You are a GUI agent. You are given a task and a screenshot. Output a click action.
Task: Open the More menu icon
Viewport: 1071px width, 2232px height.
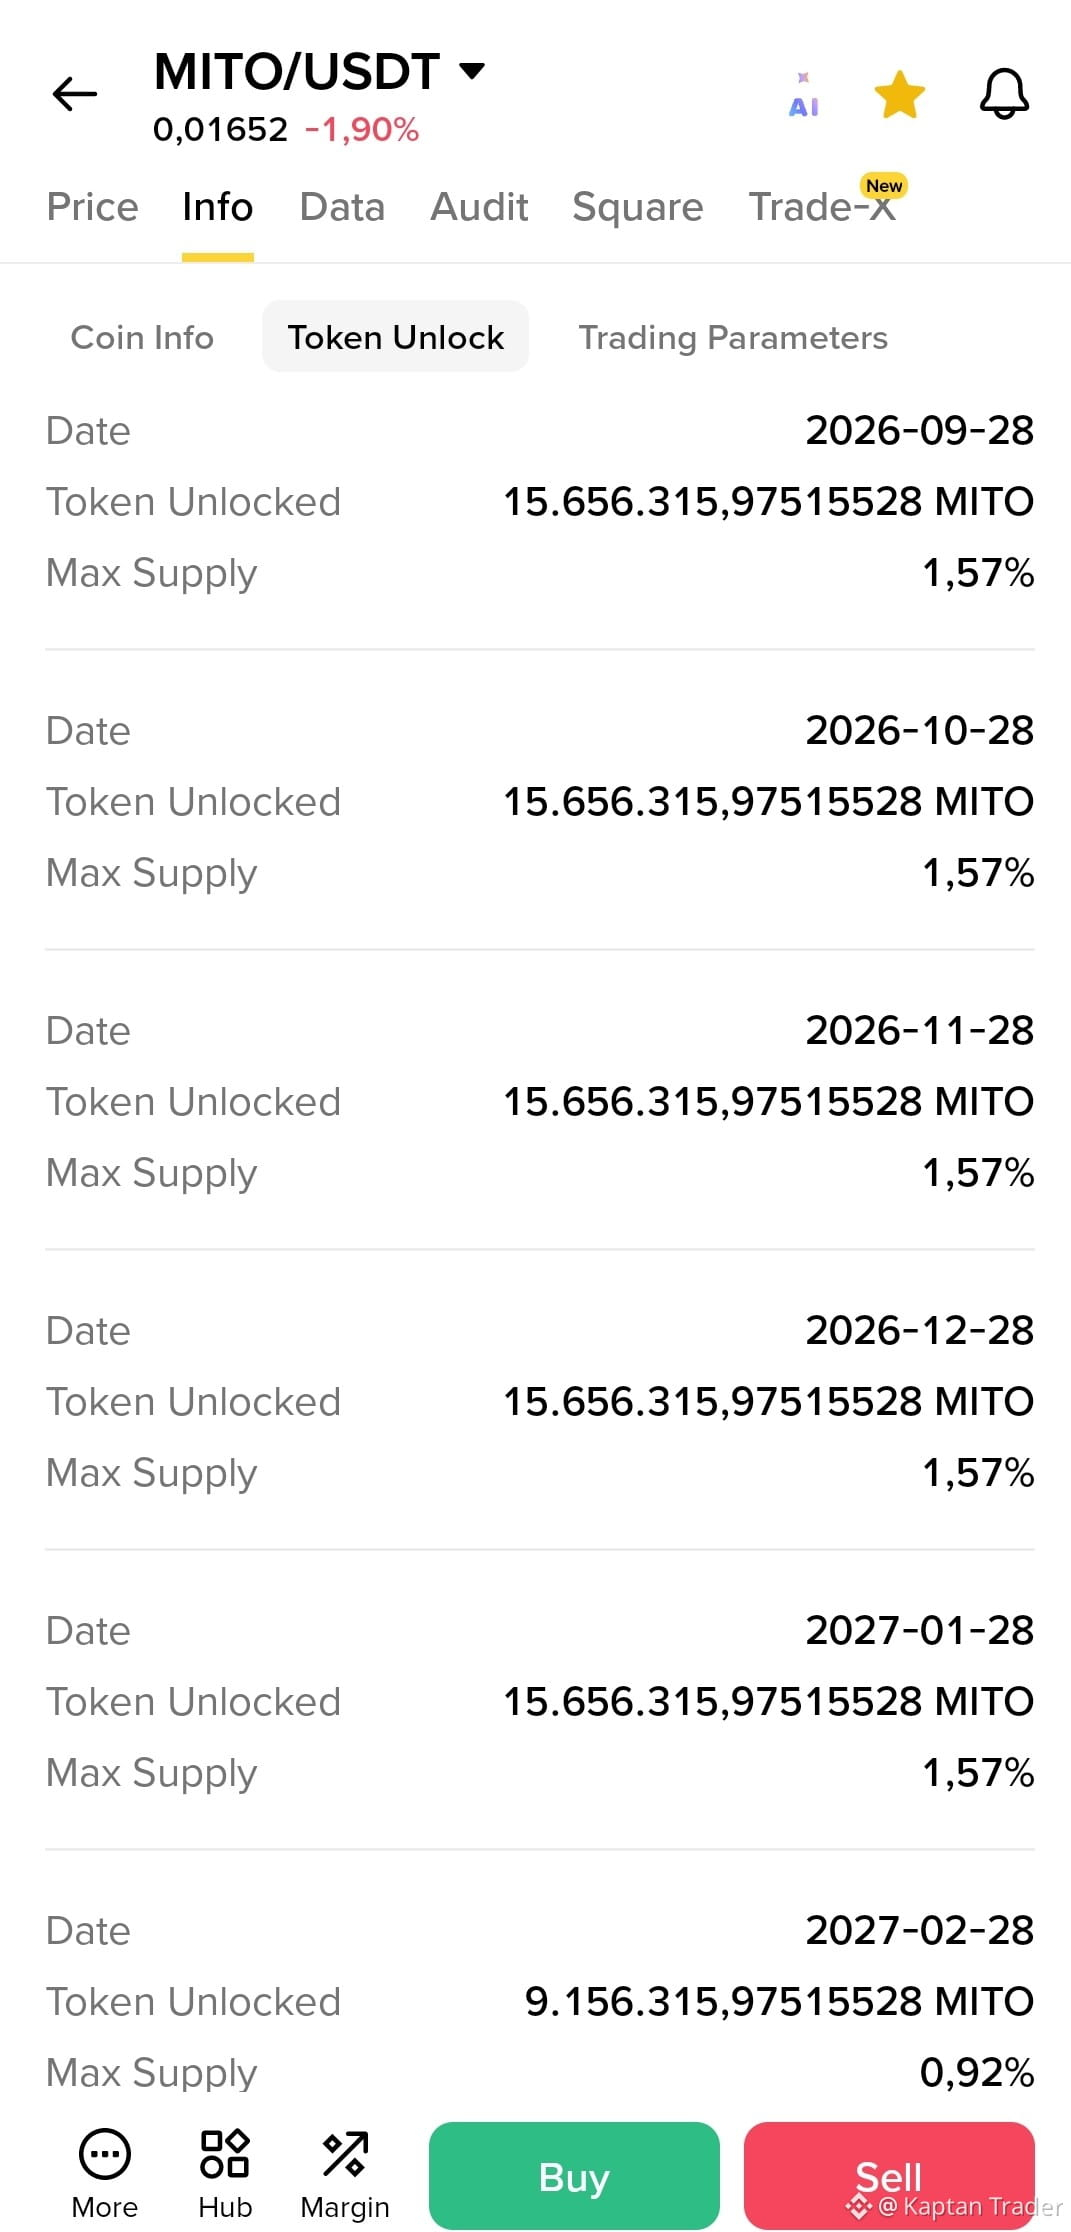(x=105, y=2153)
